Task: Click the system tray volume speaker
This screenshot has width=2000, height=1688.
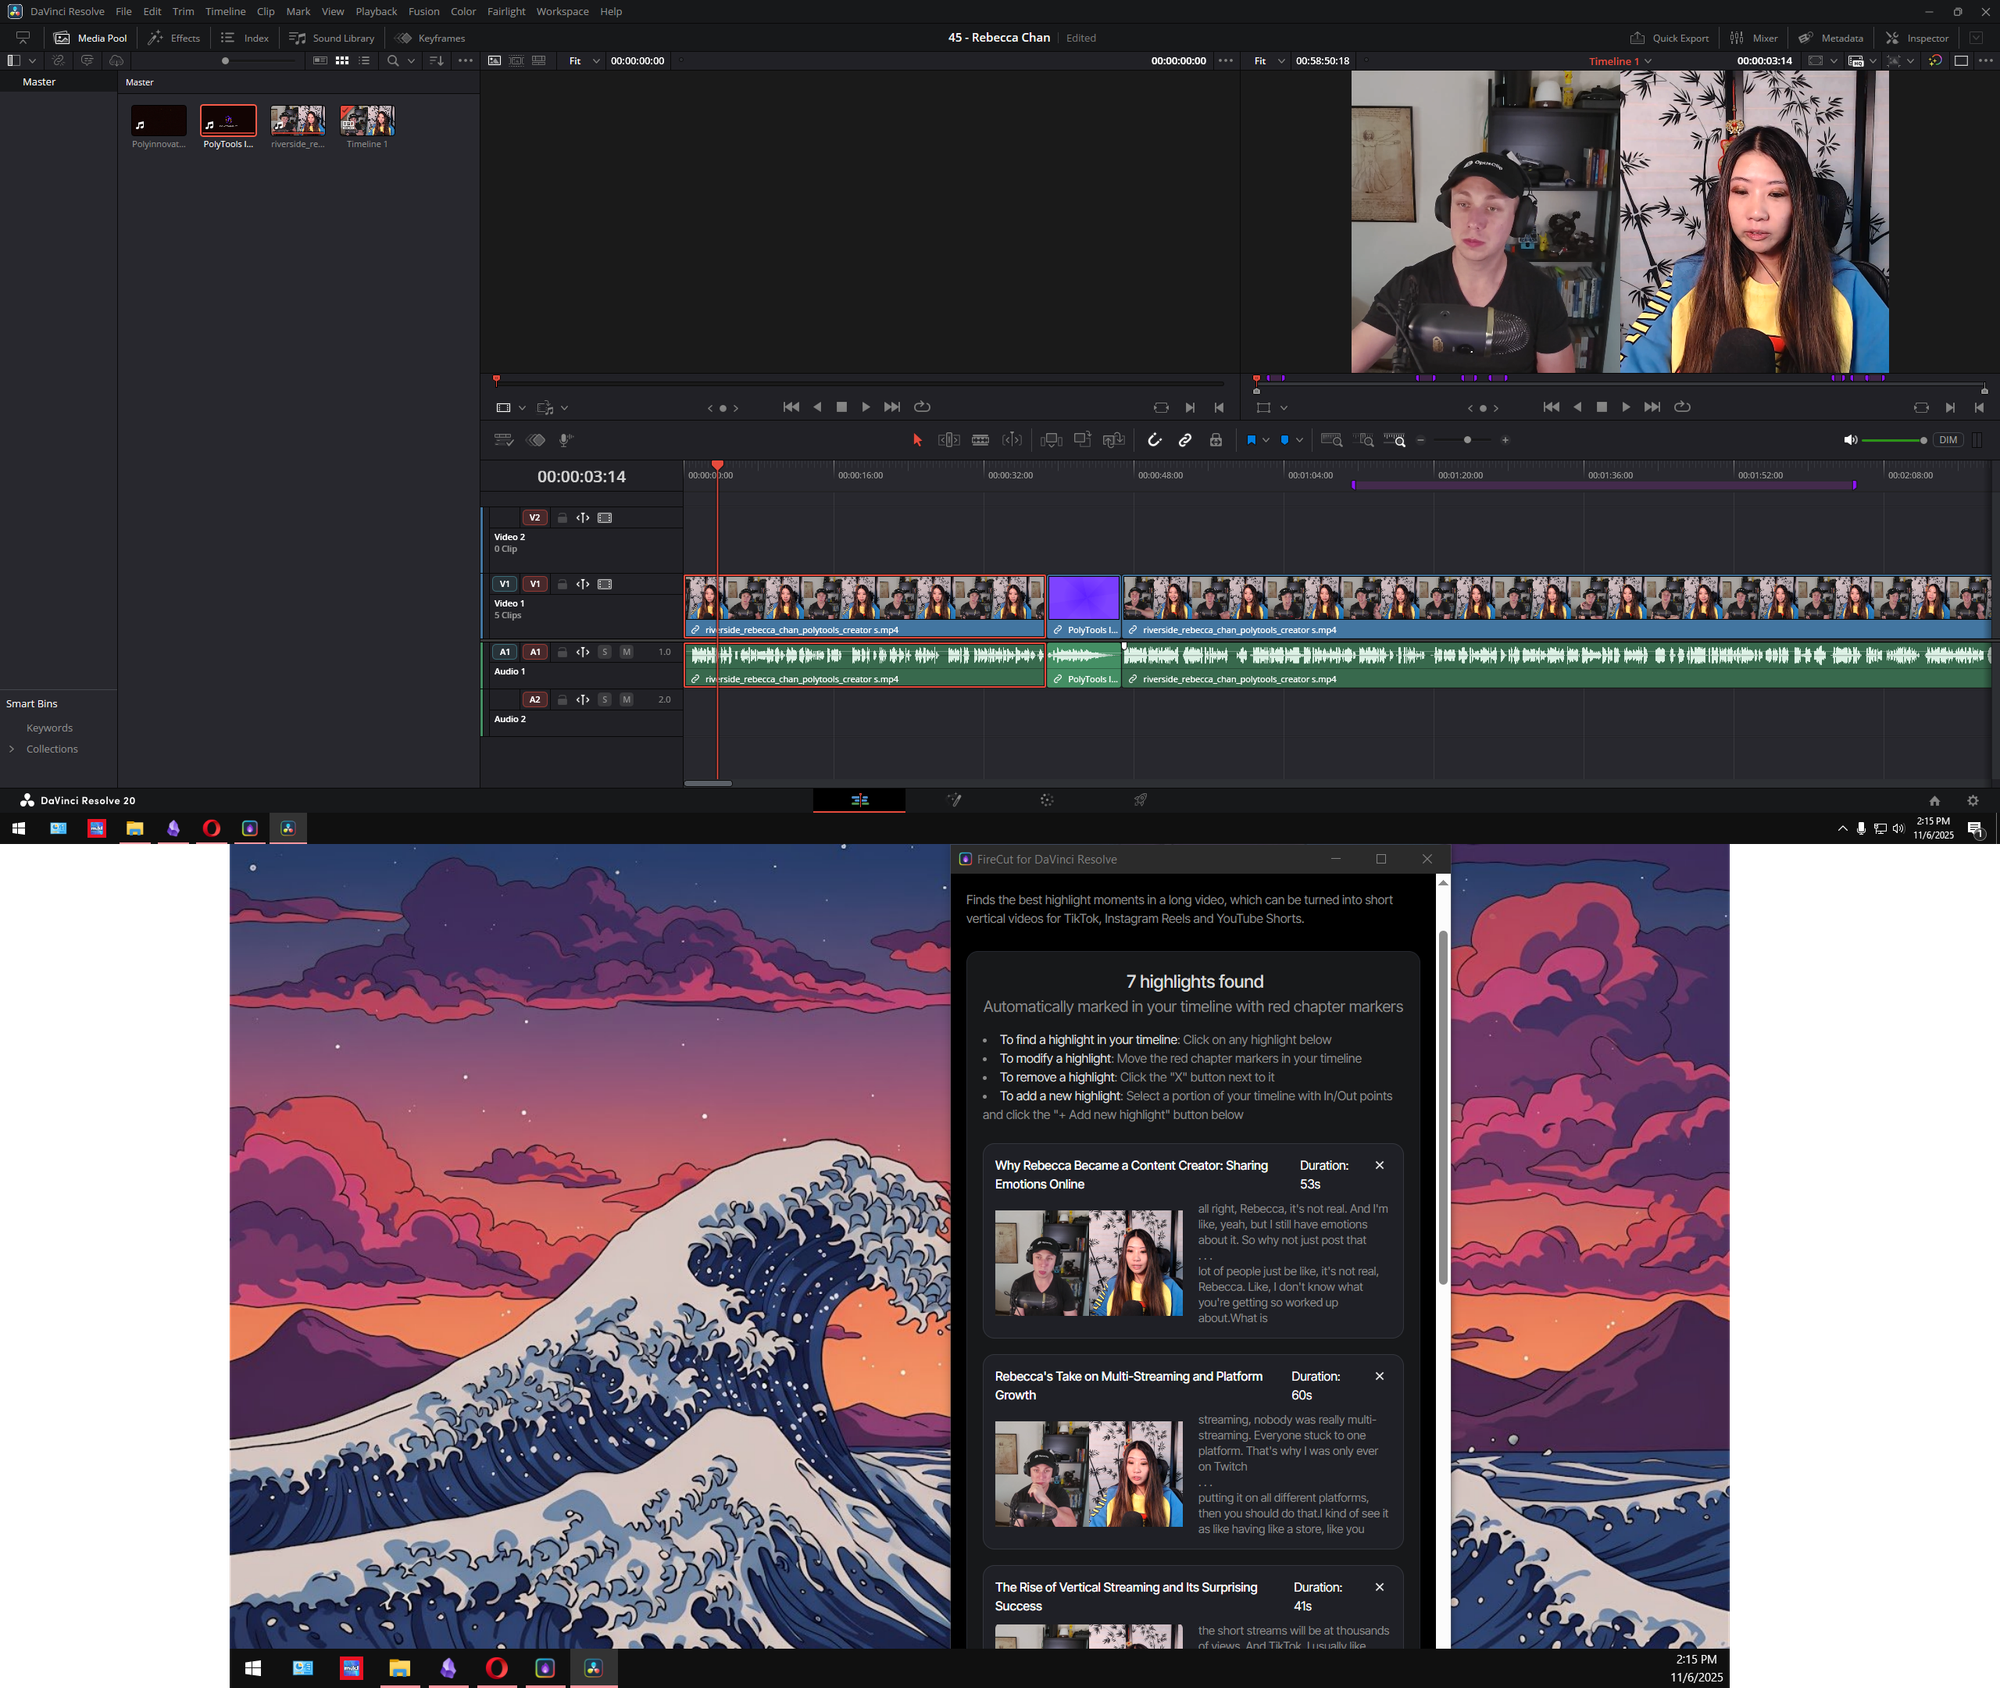Action: [x=1898, y=828]
